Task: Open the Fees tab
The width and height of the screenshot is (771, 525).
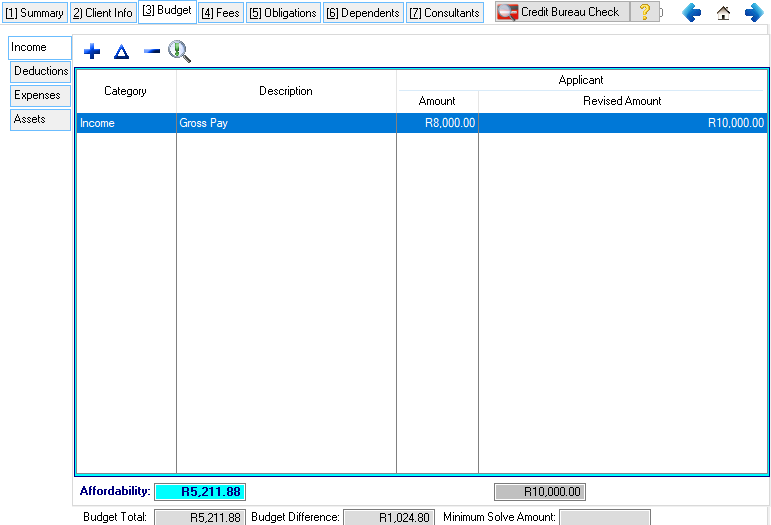Action: pos(220,13)
